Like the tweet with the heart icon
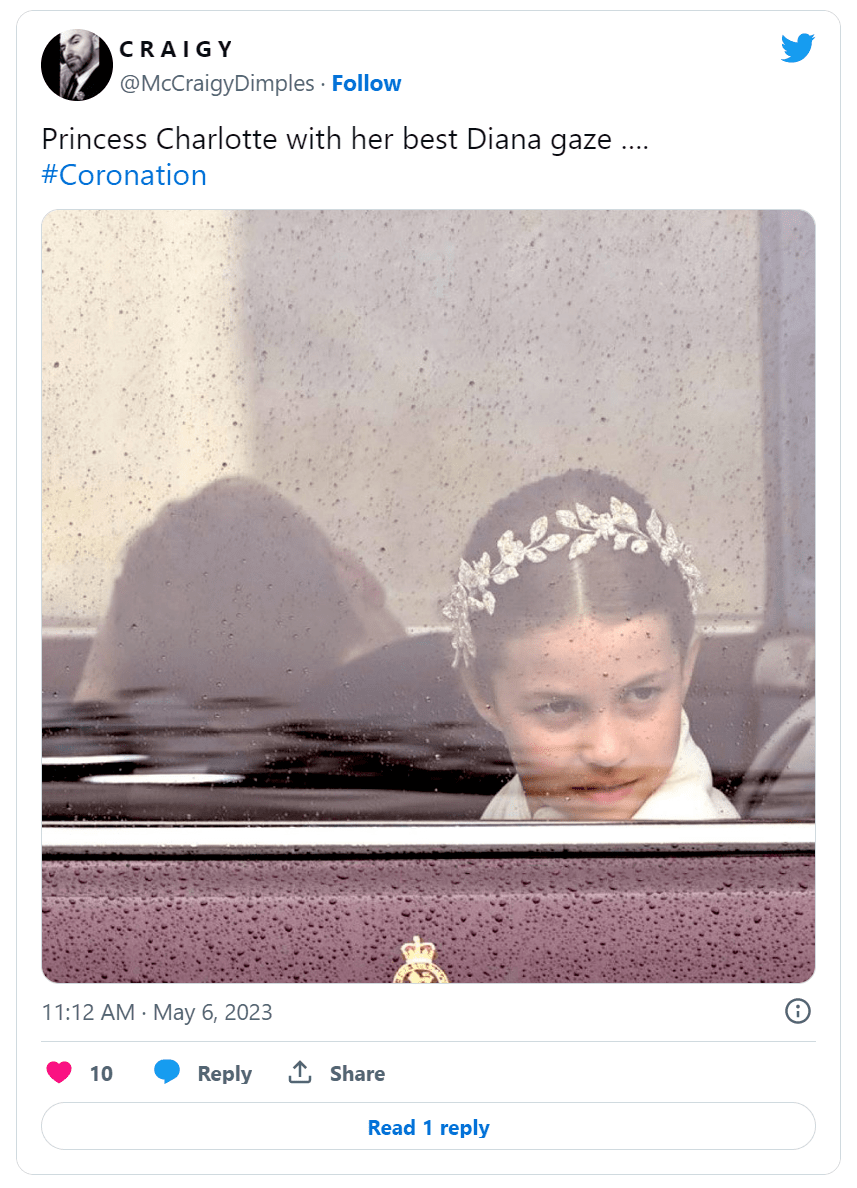 pyautogui.click(x=59, y=1072)
